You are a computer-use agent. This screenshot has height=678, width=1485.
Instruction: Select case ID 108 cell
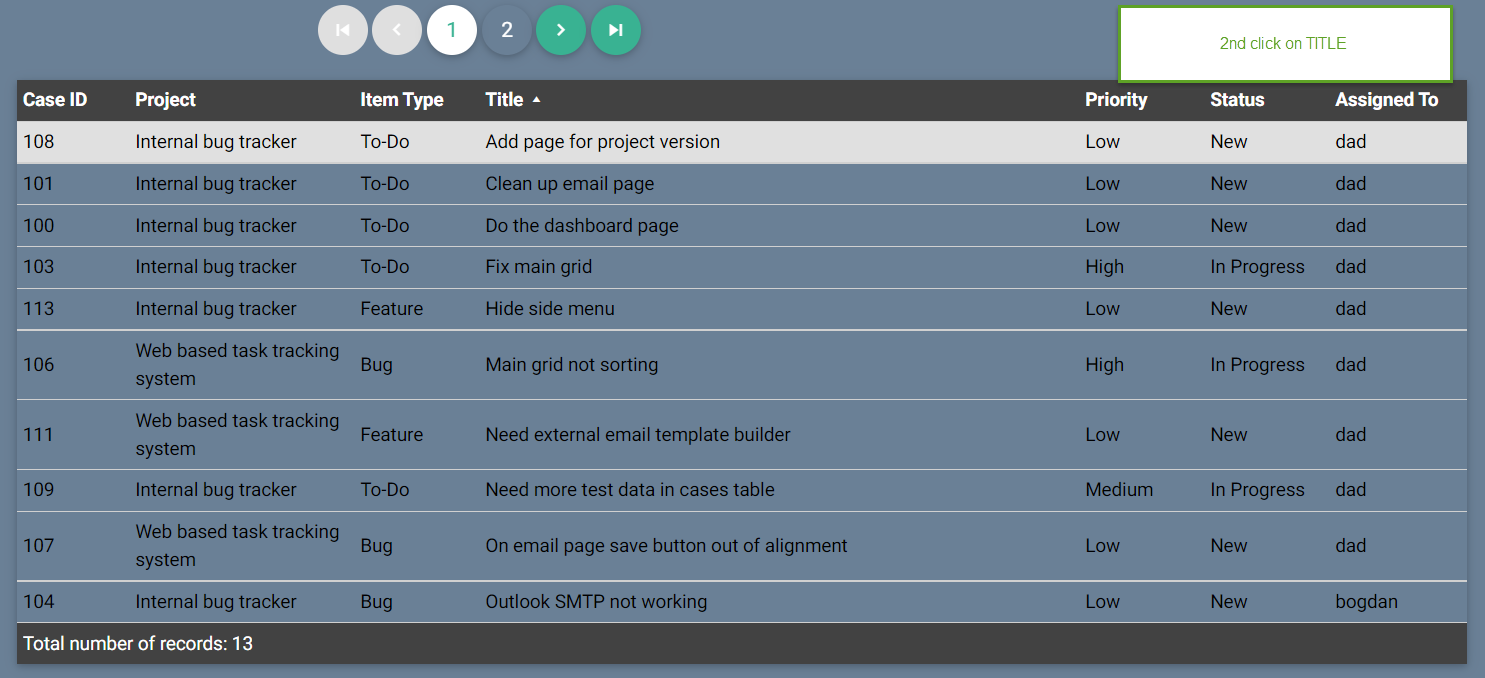pyautogui.click(x=39, y=142)
